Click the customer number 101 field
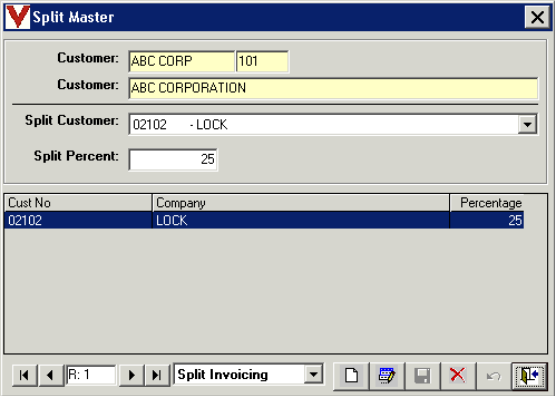Viewport: 555px width, 396px height. (262, 61)
